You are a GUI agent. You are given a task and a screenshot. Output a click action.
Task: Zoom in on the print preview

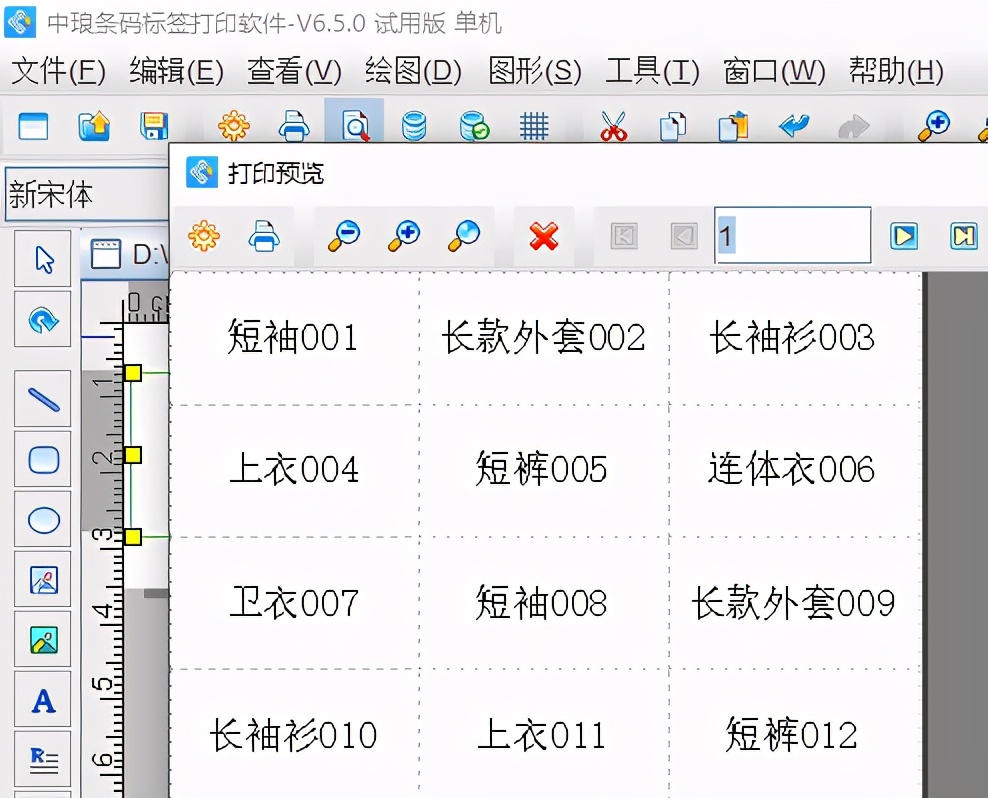click(x=401, y=237)
